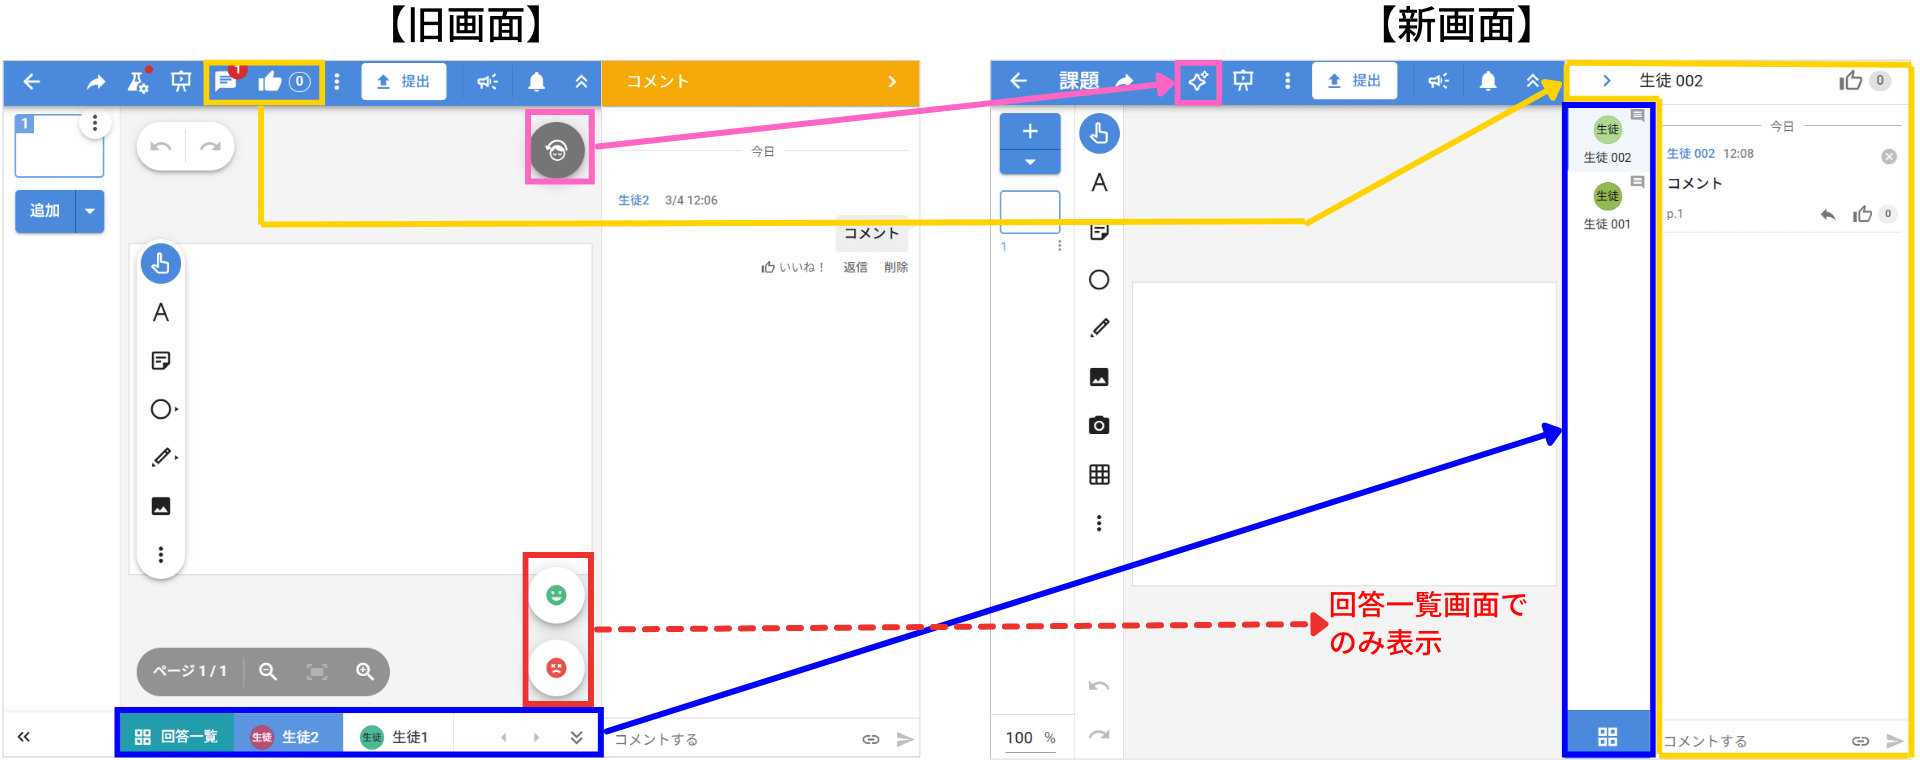
Task: Switch to the 回答一覧 tab
Action: 177,737
